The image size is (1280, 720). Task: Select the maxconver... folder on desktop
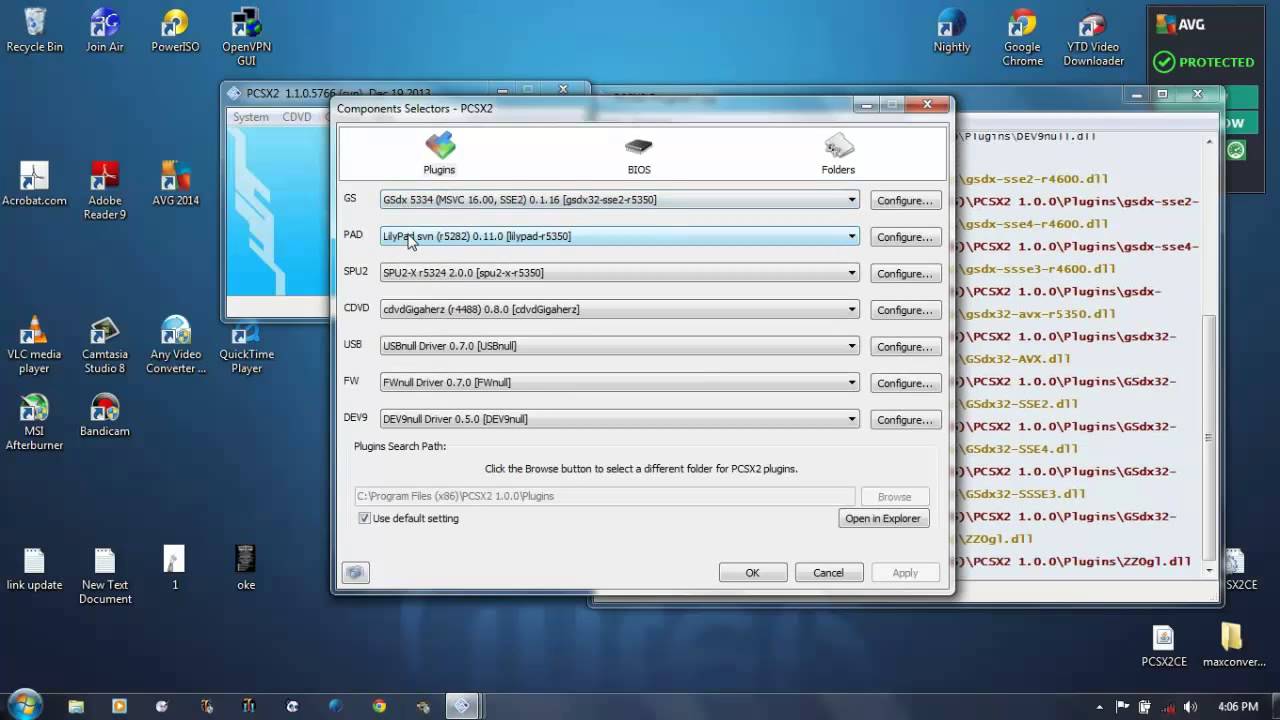1233,646
